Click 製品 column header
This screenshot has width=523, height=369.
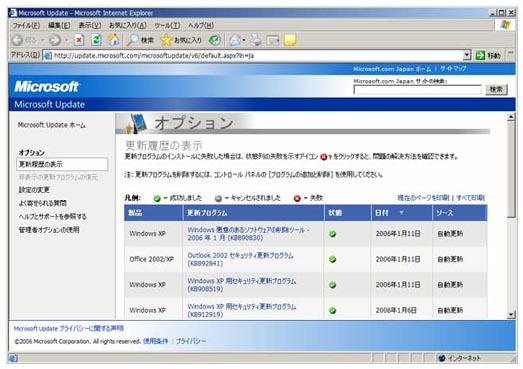point(153,213)
